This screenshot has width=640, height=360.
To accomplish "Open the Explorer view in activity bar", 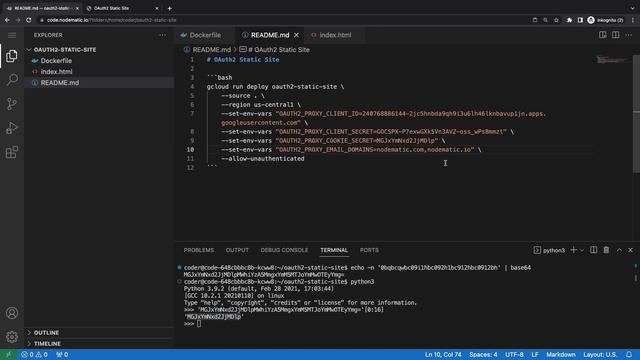I will [x=12, y=56].
